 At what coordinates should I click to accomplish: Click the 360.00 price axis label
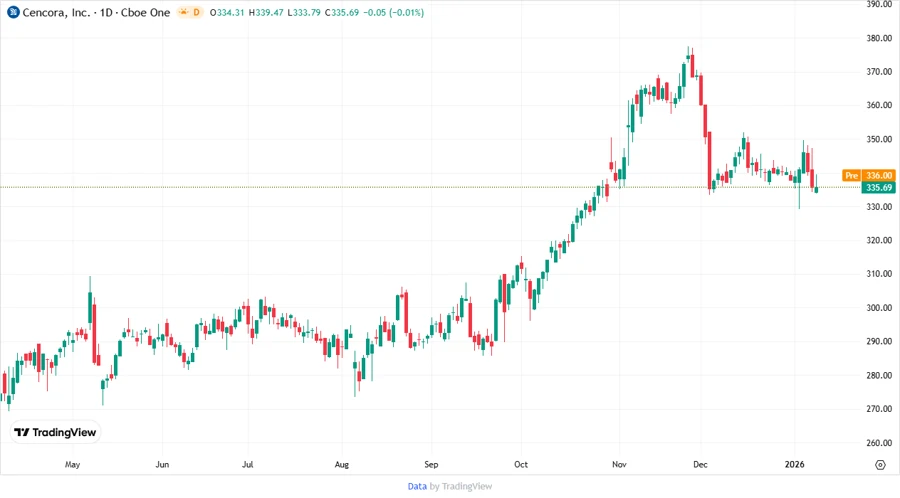tap(879, 105)
